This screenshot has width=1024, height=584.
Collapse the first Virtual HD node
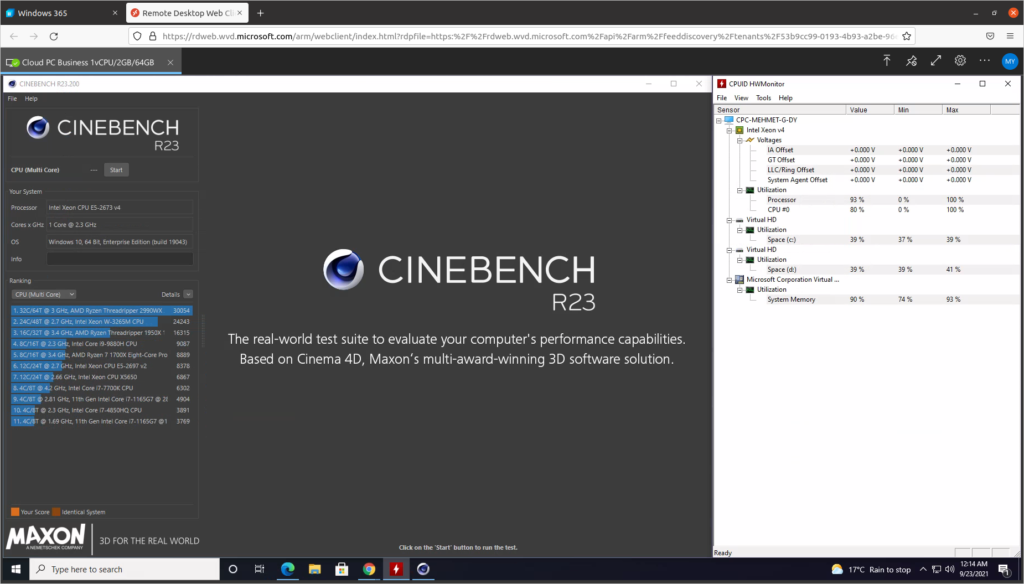tap(729, 220)
